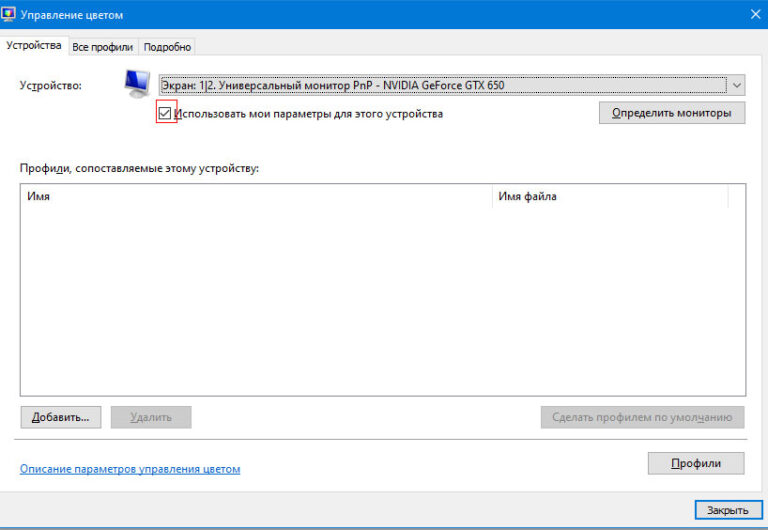
Task: Click the monitor icon next to Устройство
Action: 137,83
